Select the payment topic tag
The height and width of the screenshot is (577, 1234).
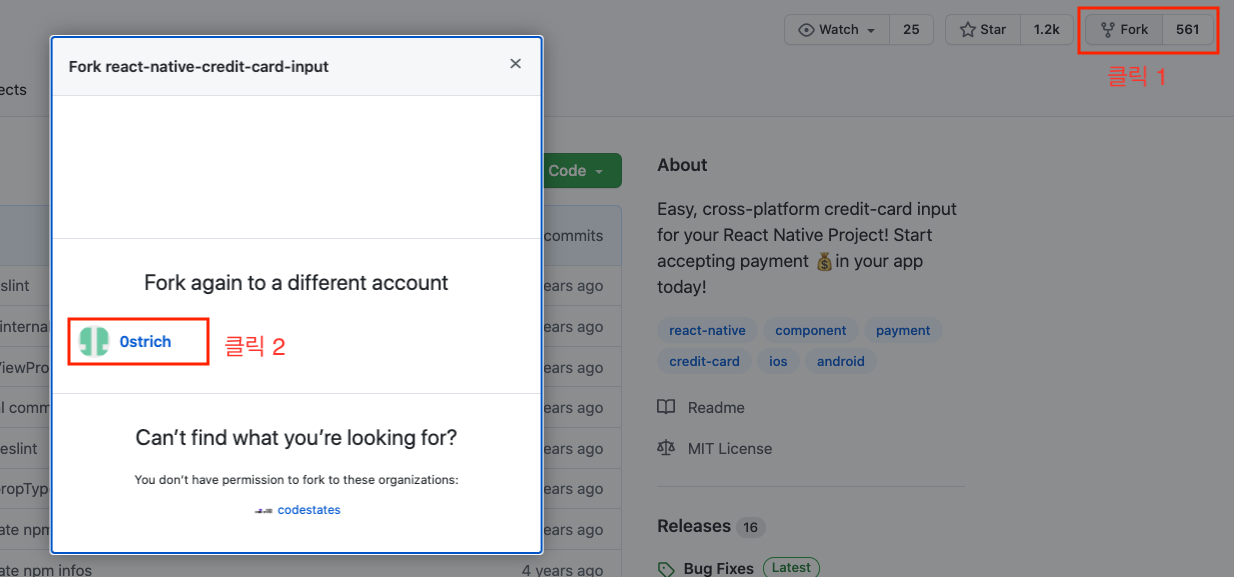pos(903,331)
